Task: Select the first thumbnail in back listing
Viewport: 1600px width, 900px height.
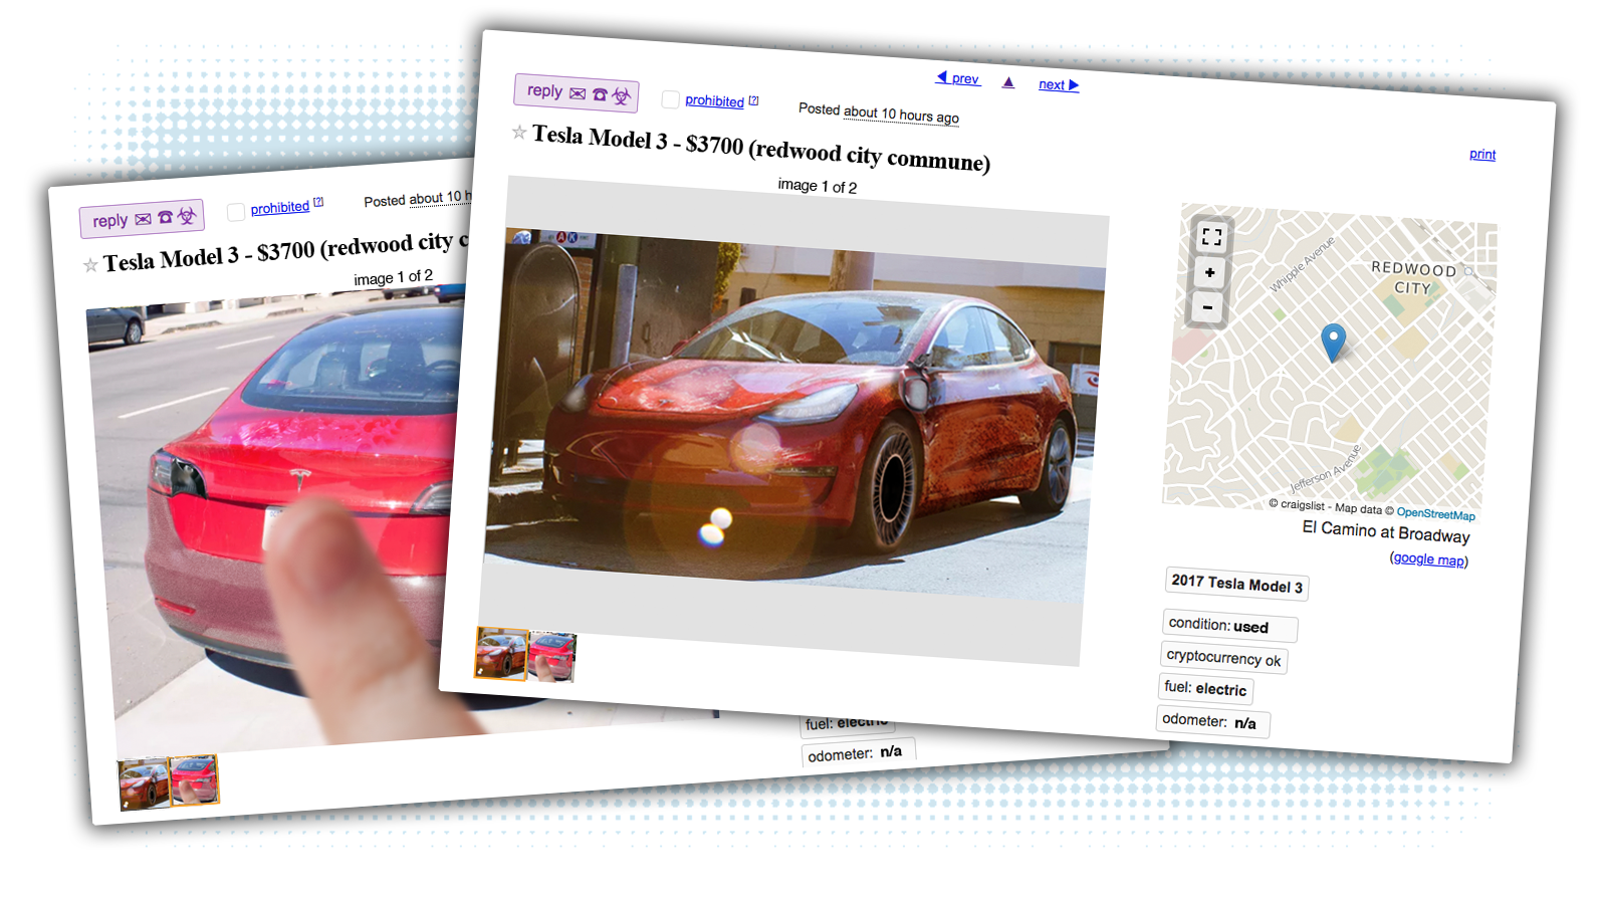Action: (144, 784)
